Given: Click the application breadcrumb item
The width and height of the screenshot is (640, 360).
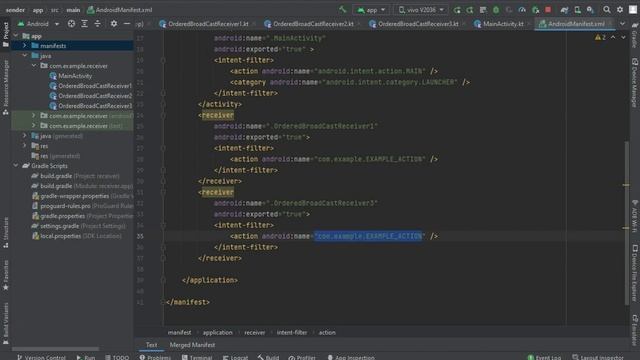Looking at the screenshot, I should pos(218,333).
